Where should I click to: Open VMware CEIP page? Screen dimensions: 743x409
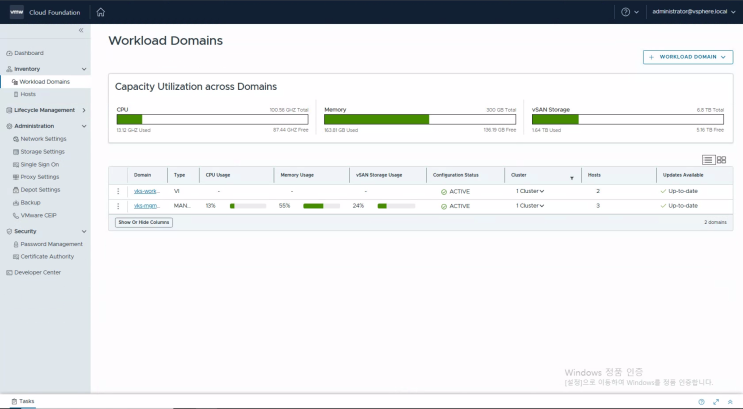click(x=35, y=215)
